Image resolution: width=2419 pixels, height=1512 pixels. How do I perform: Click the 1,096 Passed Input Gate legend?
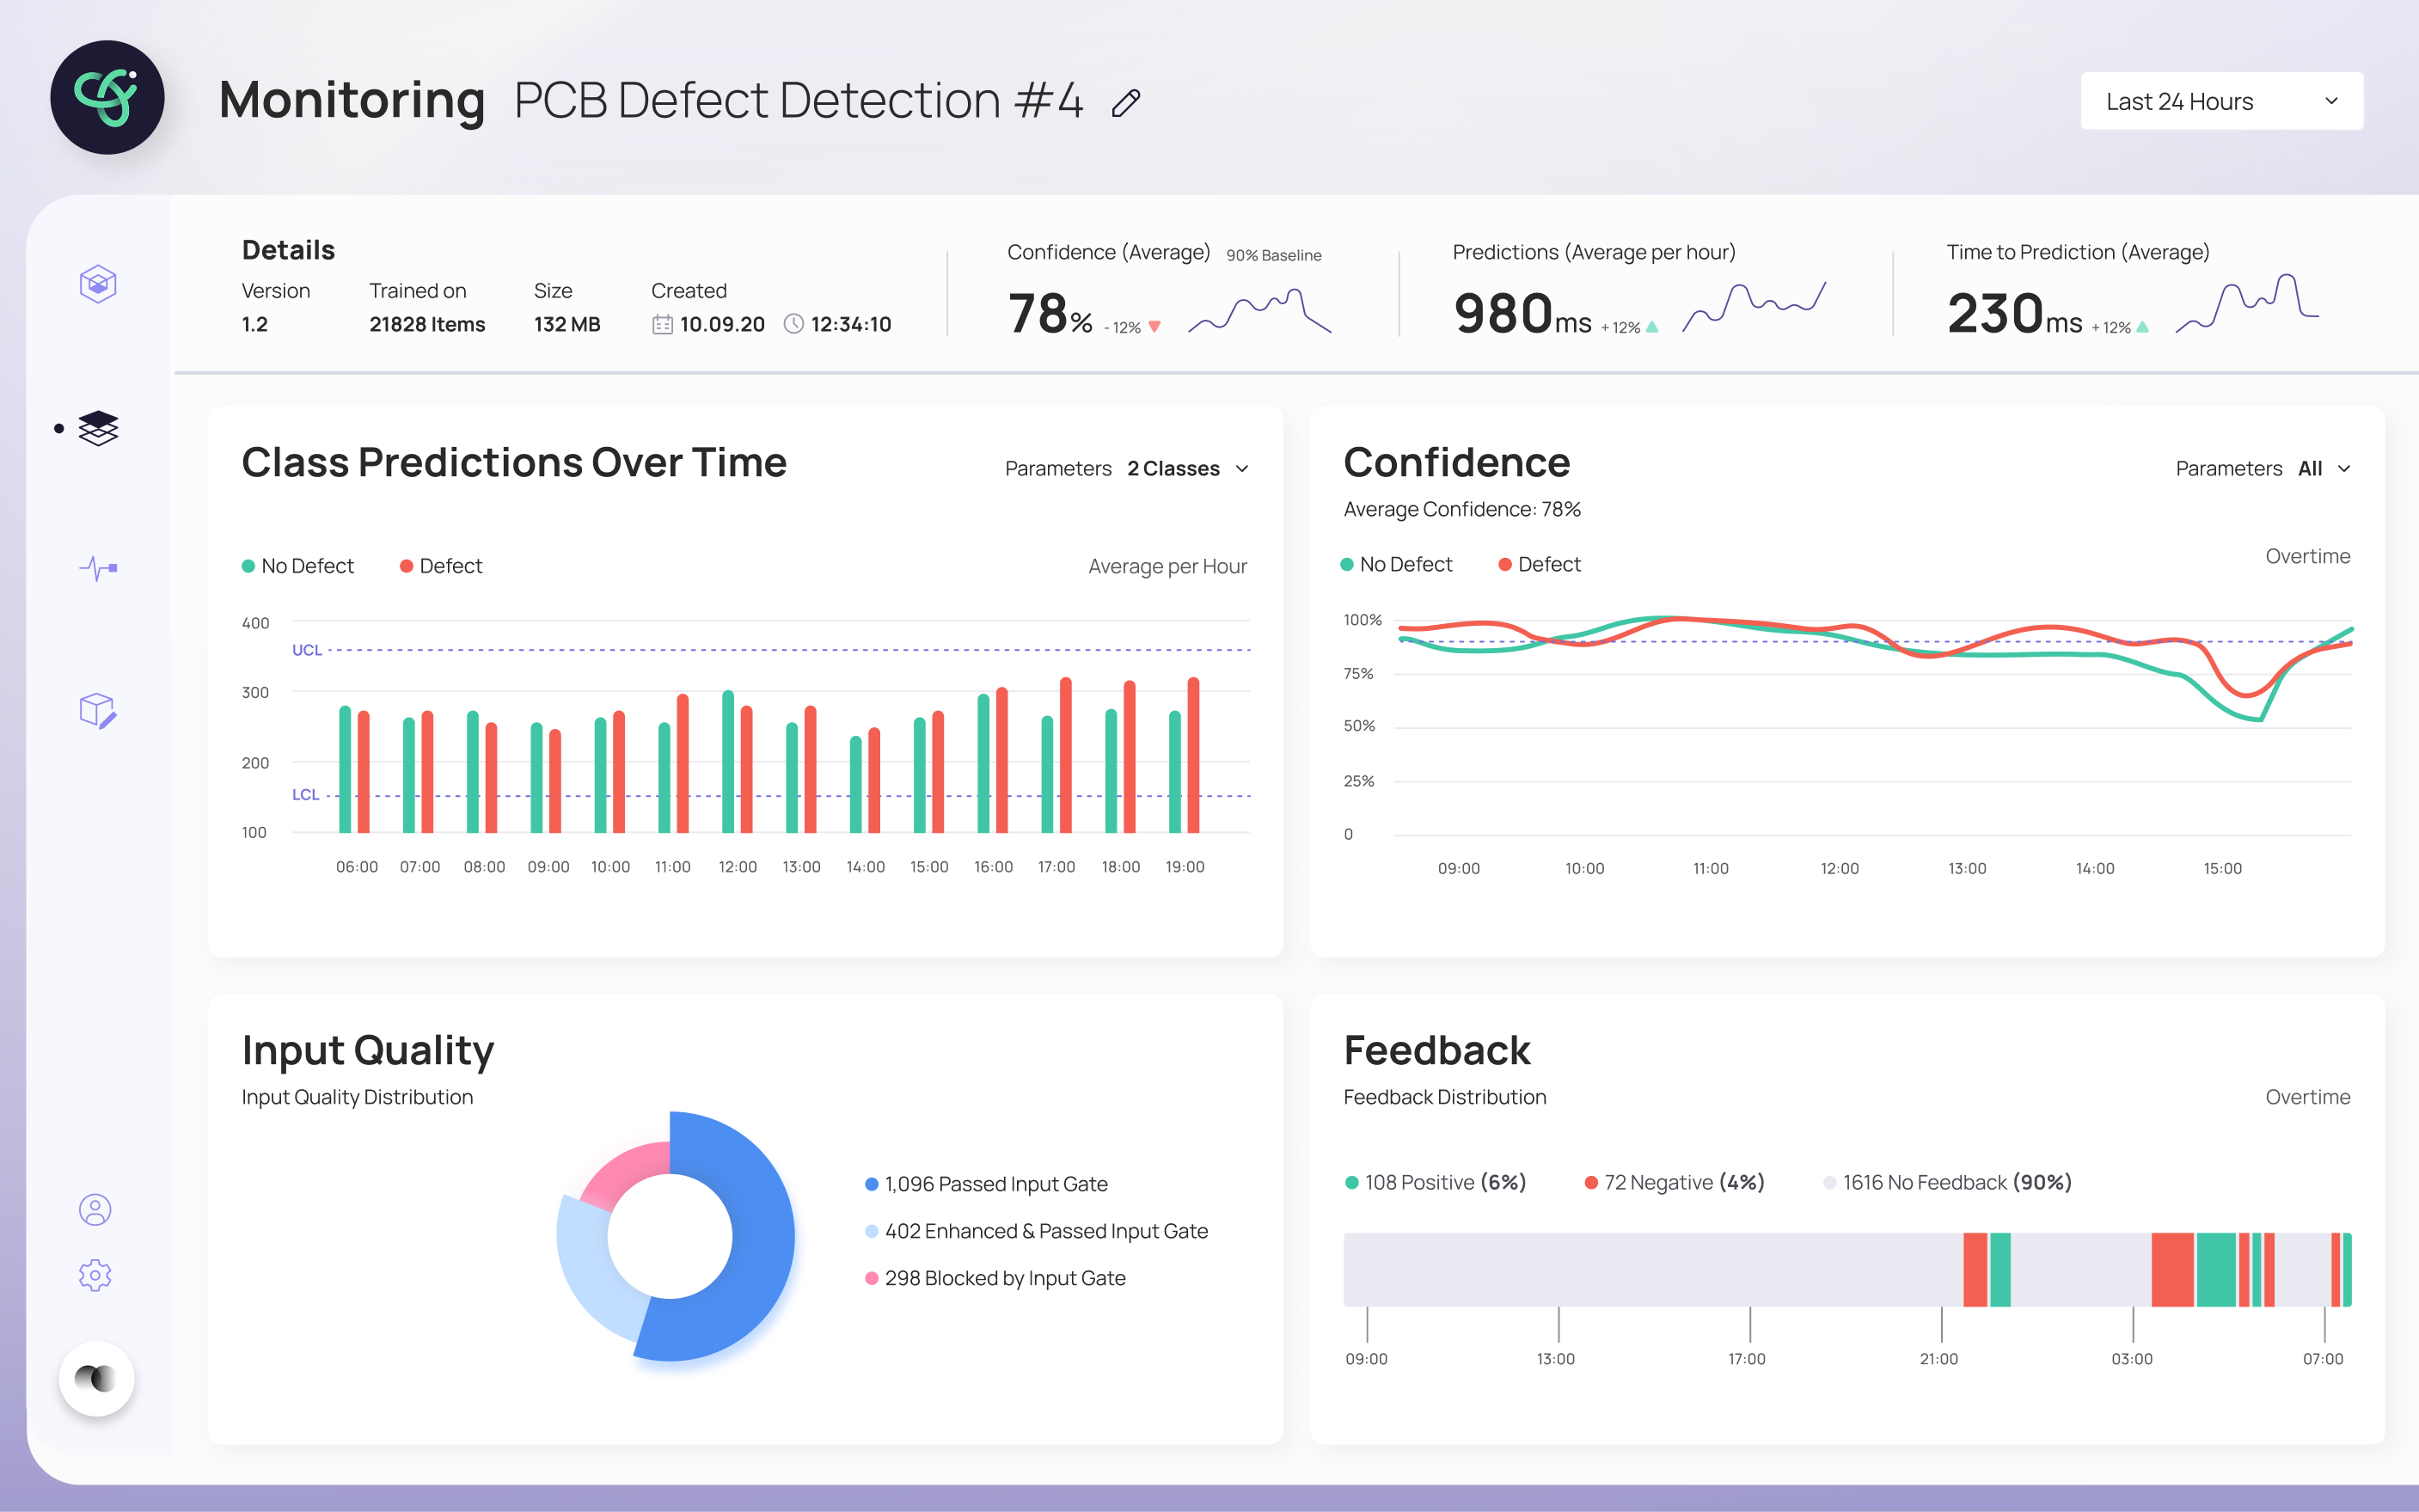click(x=986, y=1184)
